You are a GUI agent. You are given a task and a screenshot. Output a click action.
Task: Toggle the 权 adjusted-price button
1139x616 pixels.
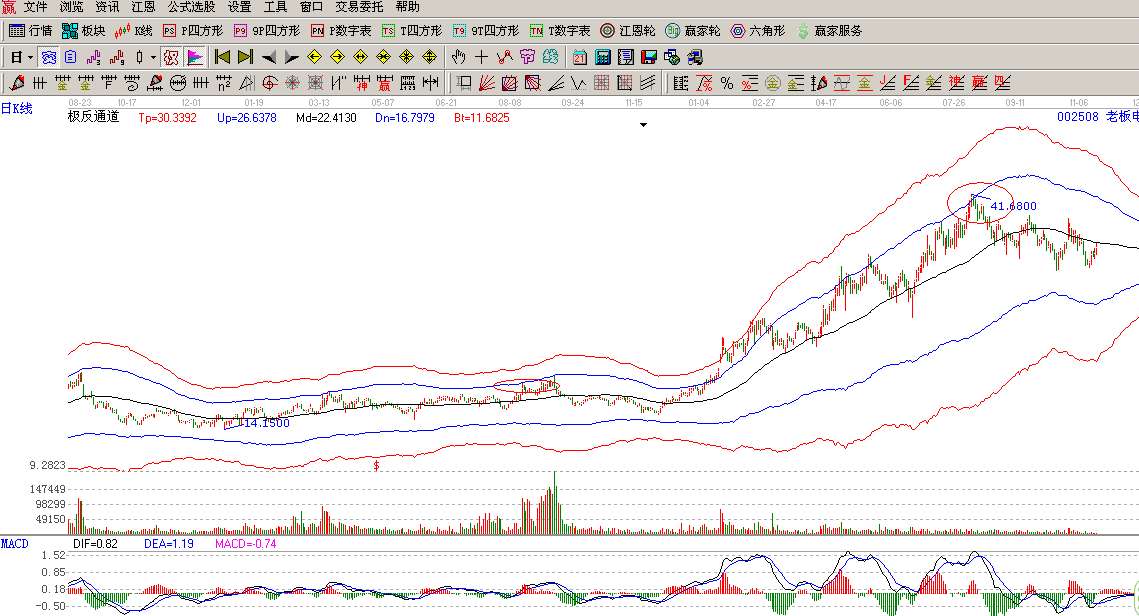[171, 57]
